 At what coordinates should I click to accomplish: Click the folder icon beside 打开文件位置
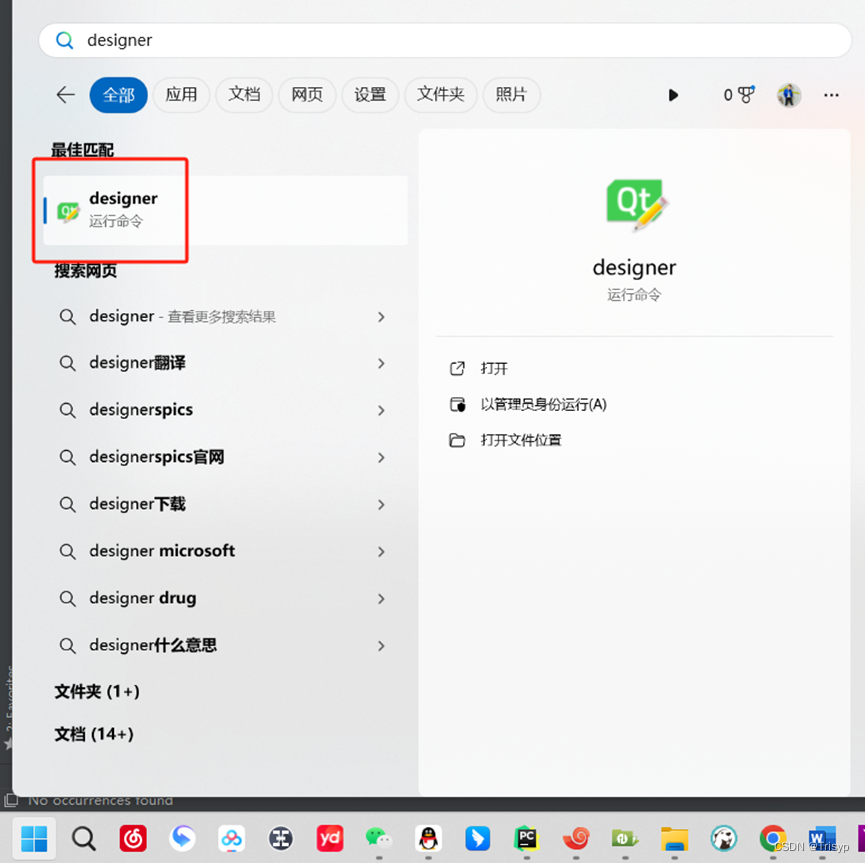457,440
